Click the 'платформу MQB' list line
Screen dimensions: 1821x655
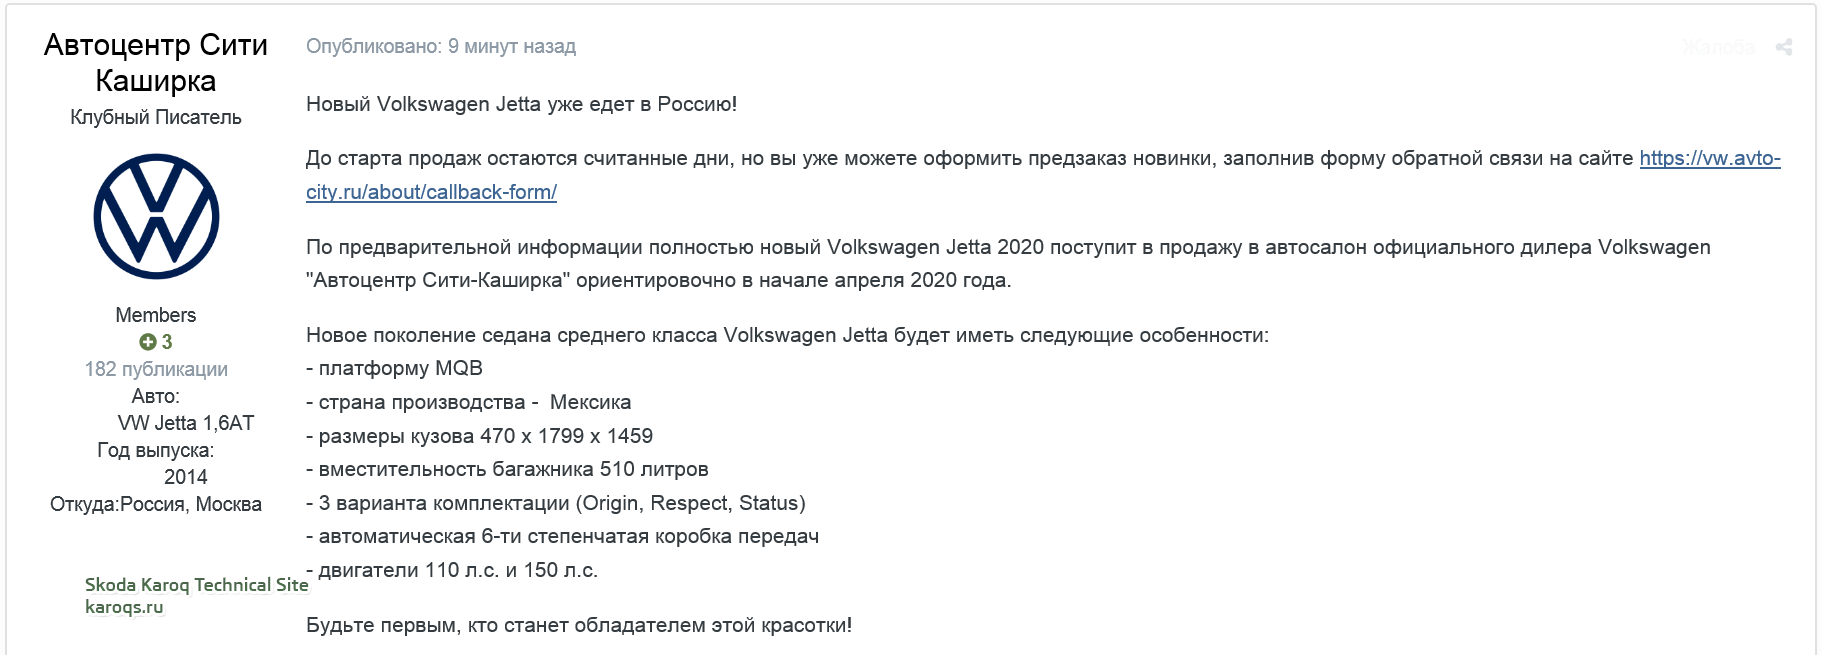pos(394,368)
